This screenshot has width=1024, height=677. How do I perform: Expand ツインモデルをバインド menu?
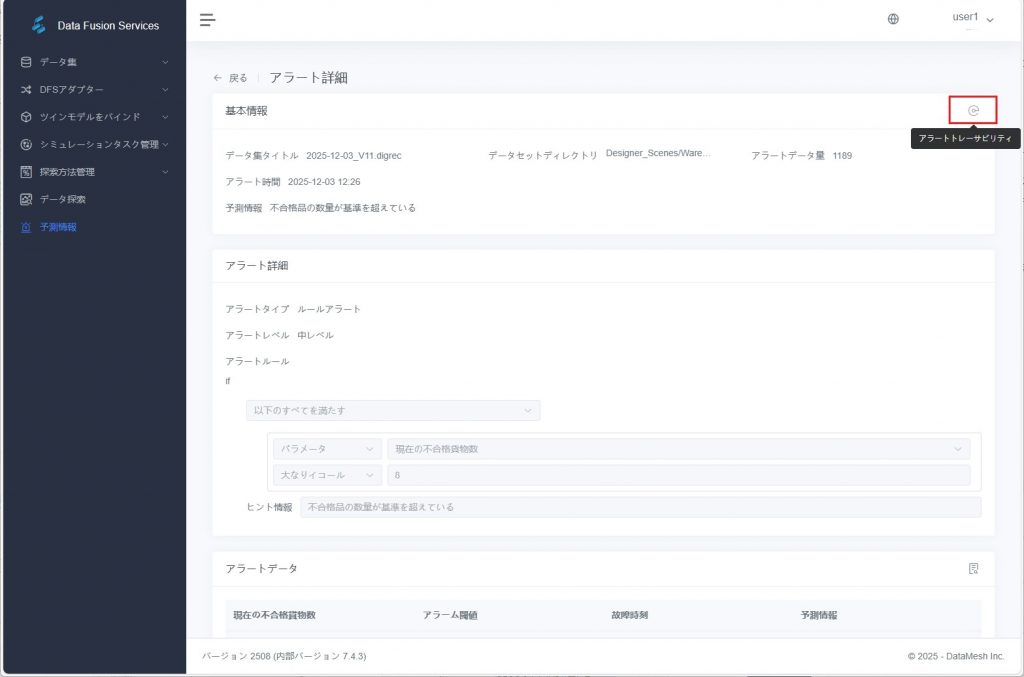94,117
